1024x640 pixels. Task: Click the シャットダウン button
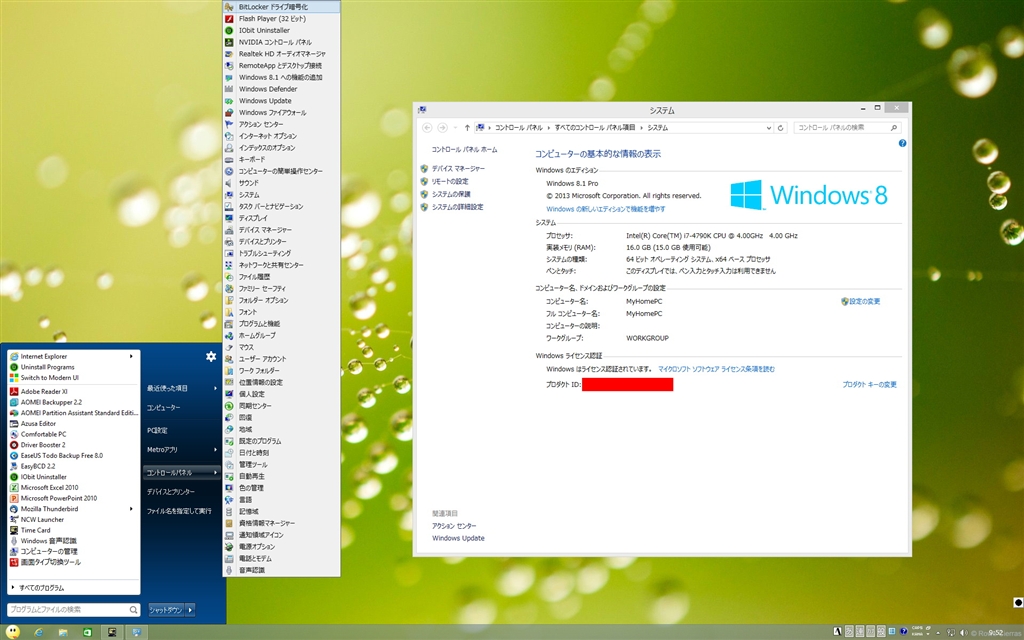[167, 610]
